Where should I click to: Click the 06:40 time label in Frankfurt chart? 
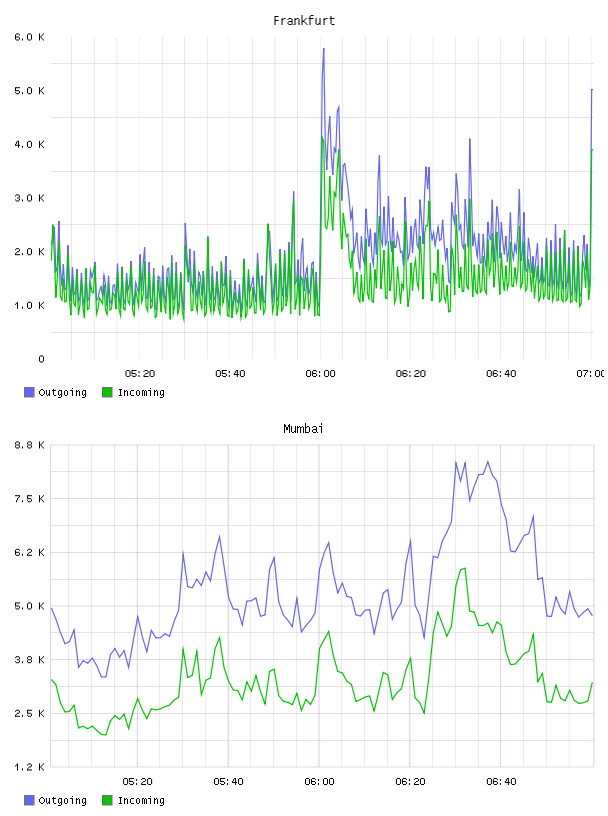[501, 373]
